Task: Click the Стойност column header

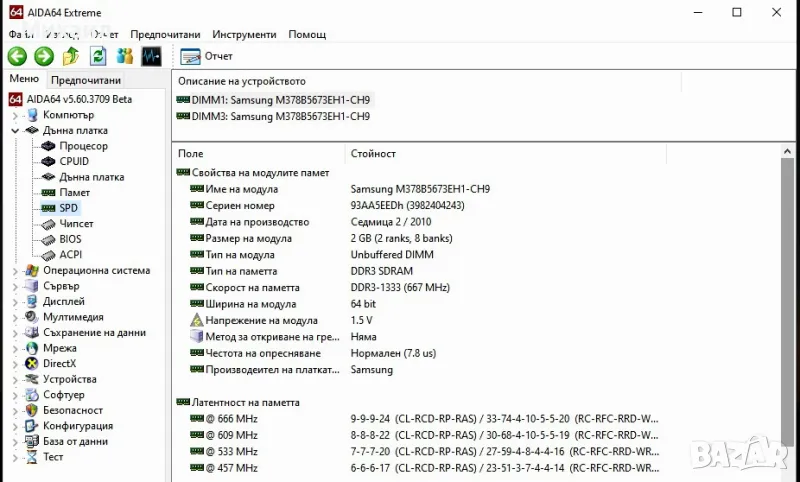Action: [x=373, y=154]
